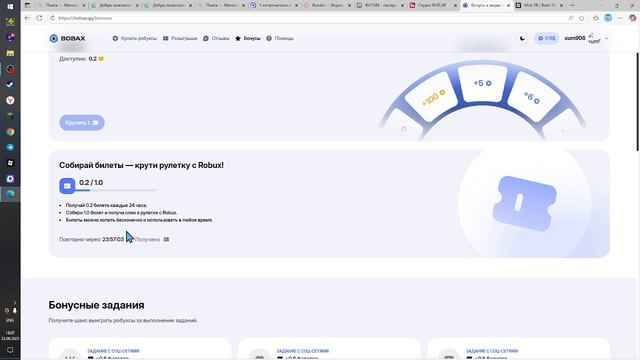This screenshot has height=360, width=640.
Task: Change ENG input language indicator
Action: click(x=10, y=320)
